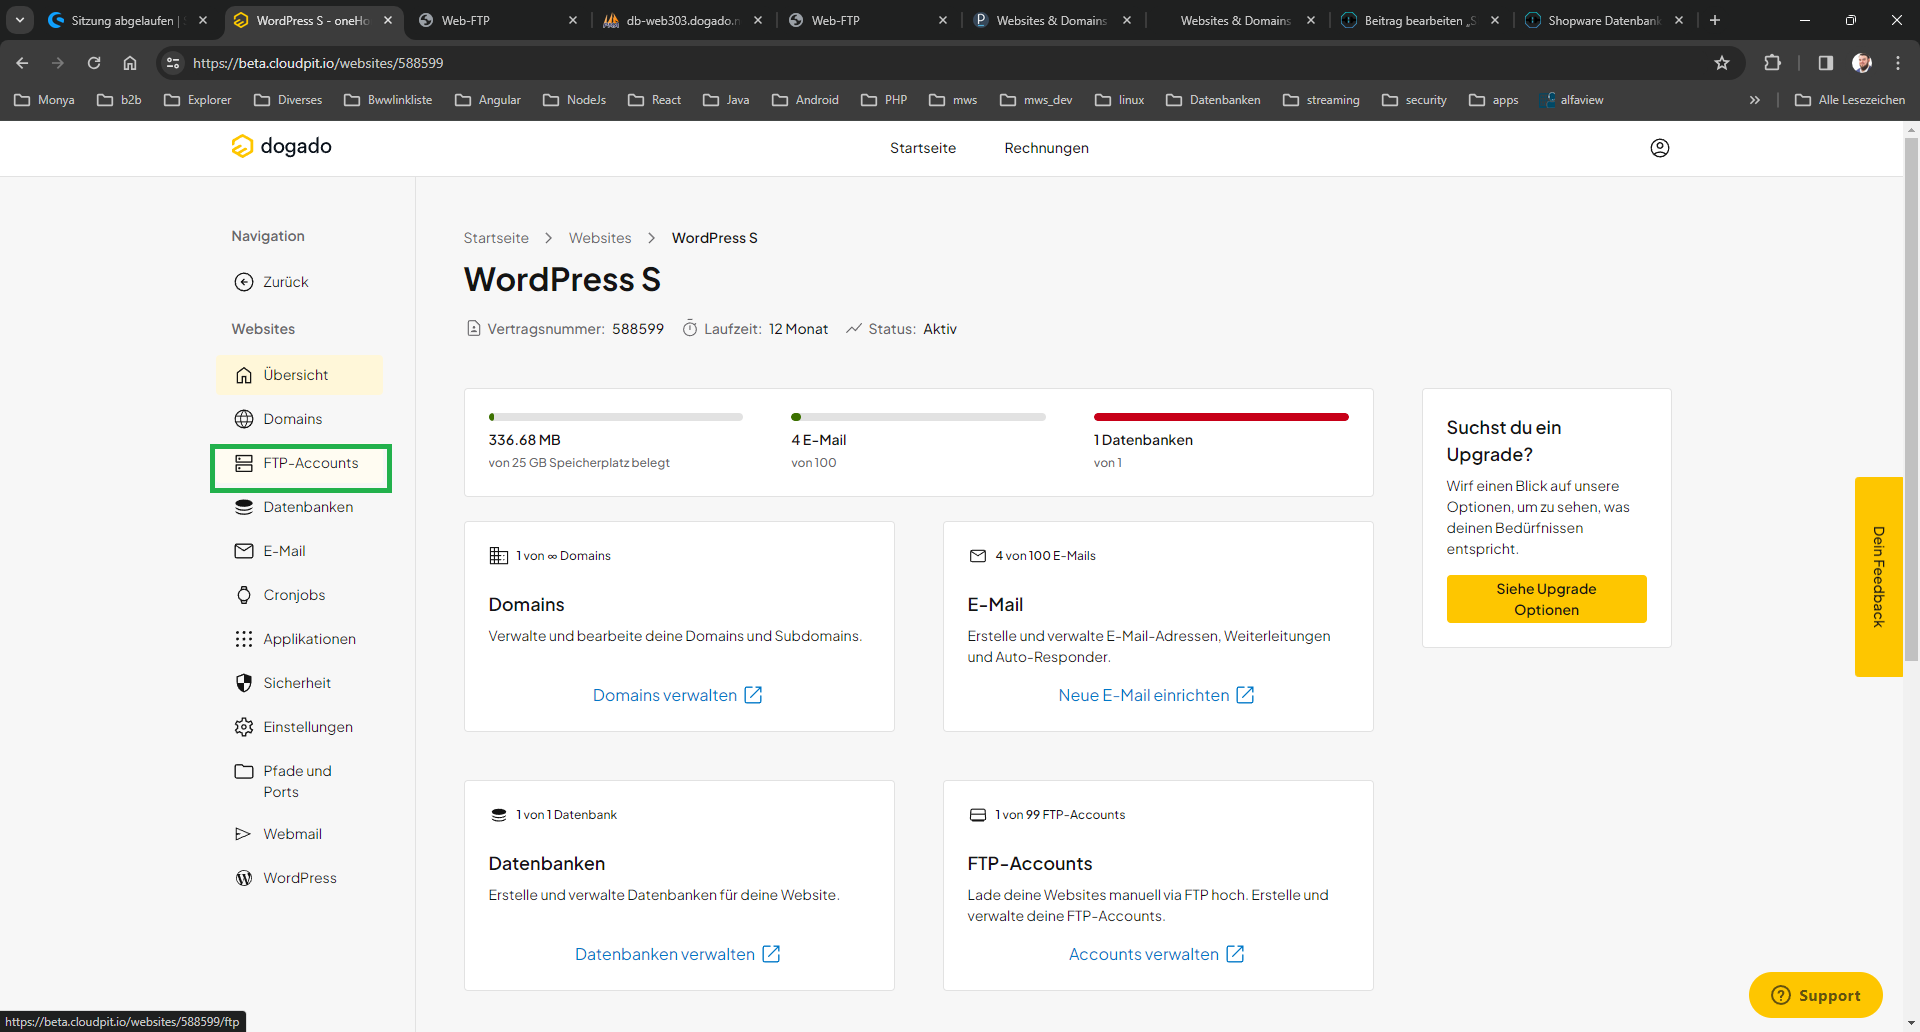Bookmark this page with the star icon
The width and height of the screenshot is (1920, 1032).
(x=1722, y=63)
